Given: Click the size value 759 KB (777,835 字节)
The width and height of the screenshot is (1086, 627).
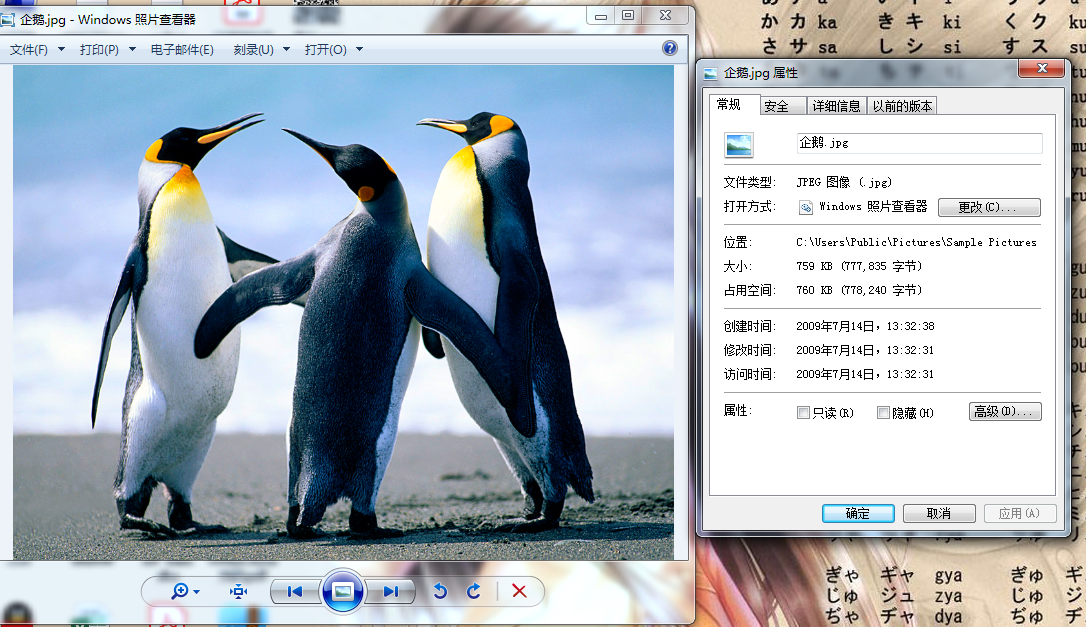Looking at the screenshot, I should (859, 266).
